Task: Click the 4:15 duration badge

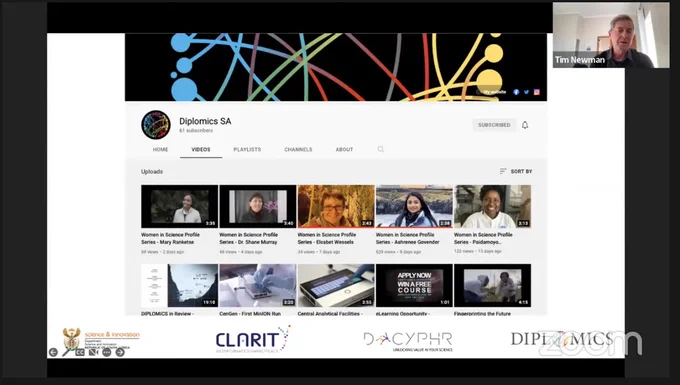Action: pyautogui.click(x=523, y=302)
